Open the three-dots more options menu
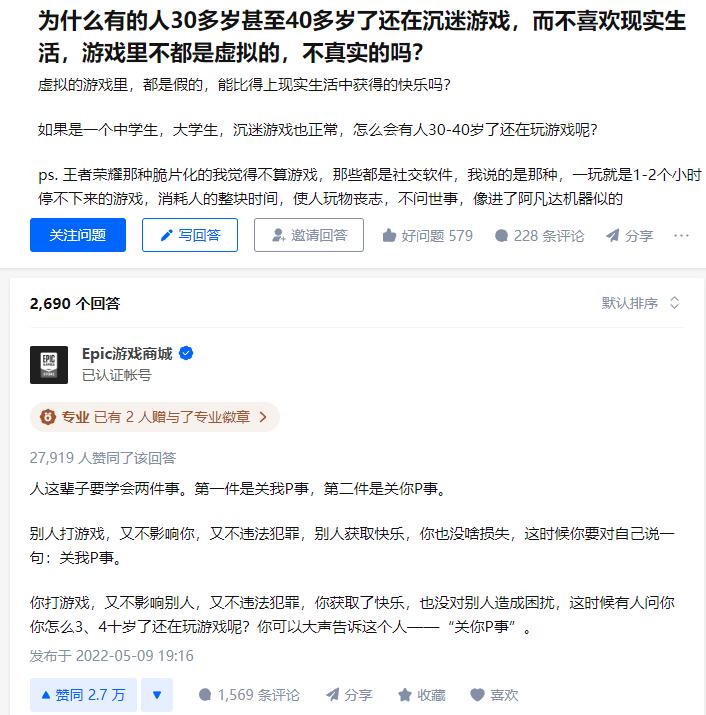Viewport: 706px width, 715px height. 681,236
